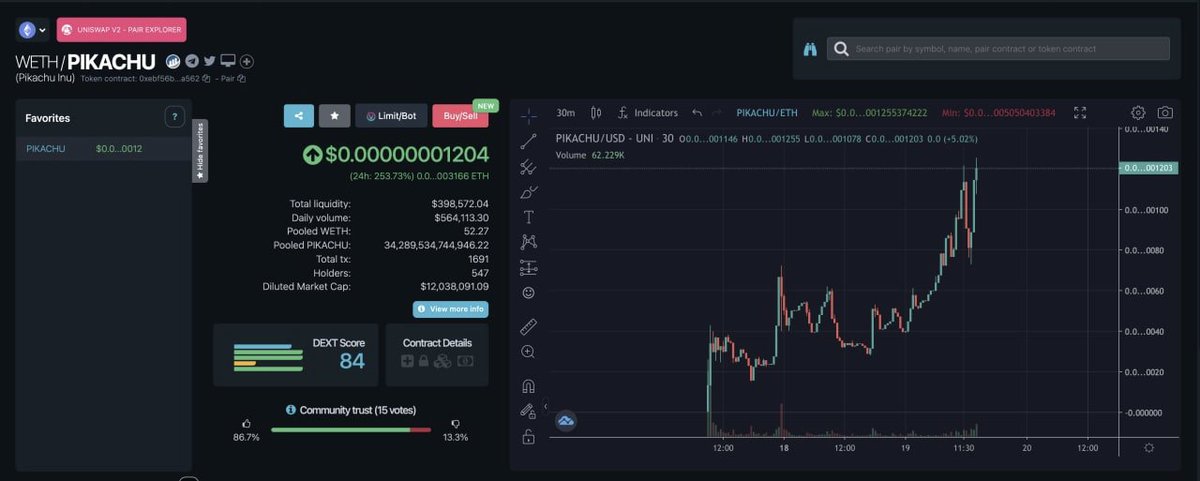Viewport: 1200px width, 481px height.
Task: Select the patterns drawing tool
Action: pyautogui.click(x=528, y=242)
